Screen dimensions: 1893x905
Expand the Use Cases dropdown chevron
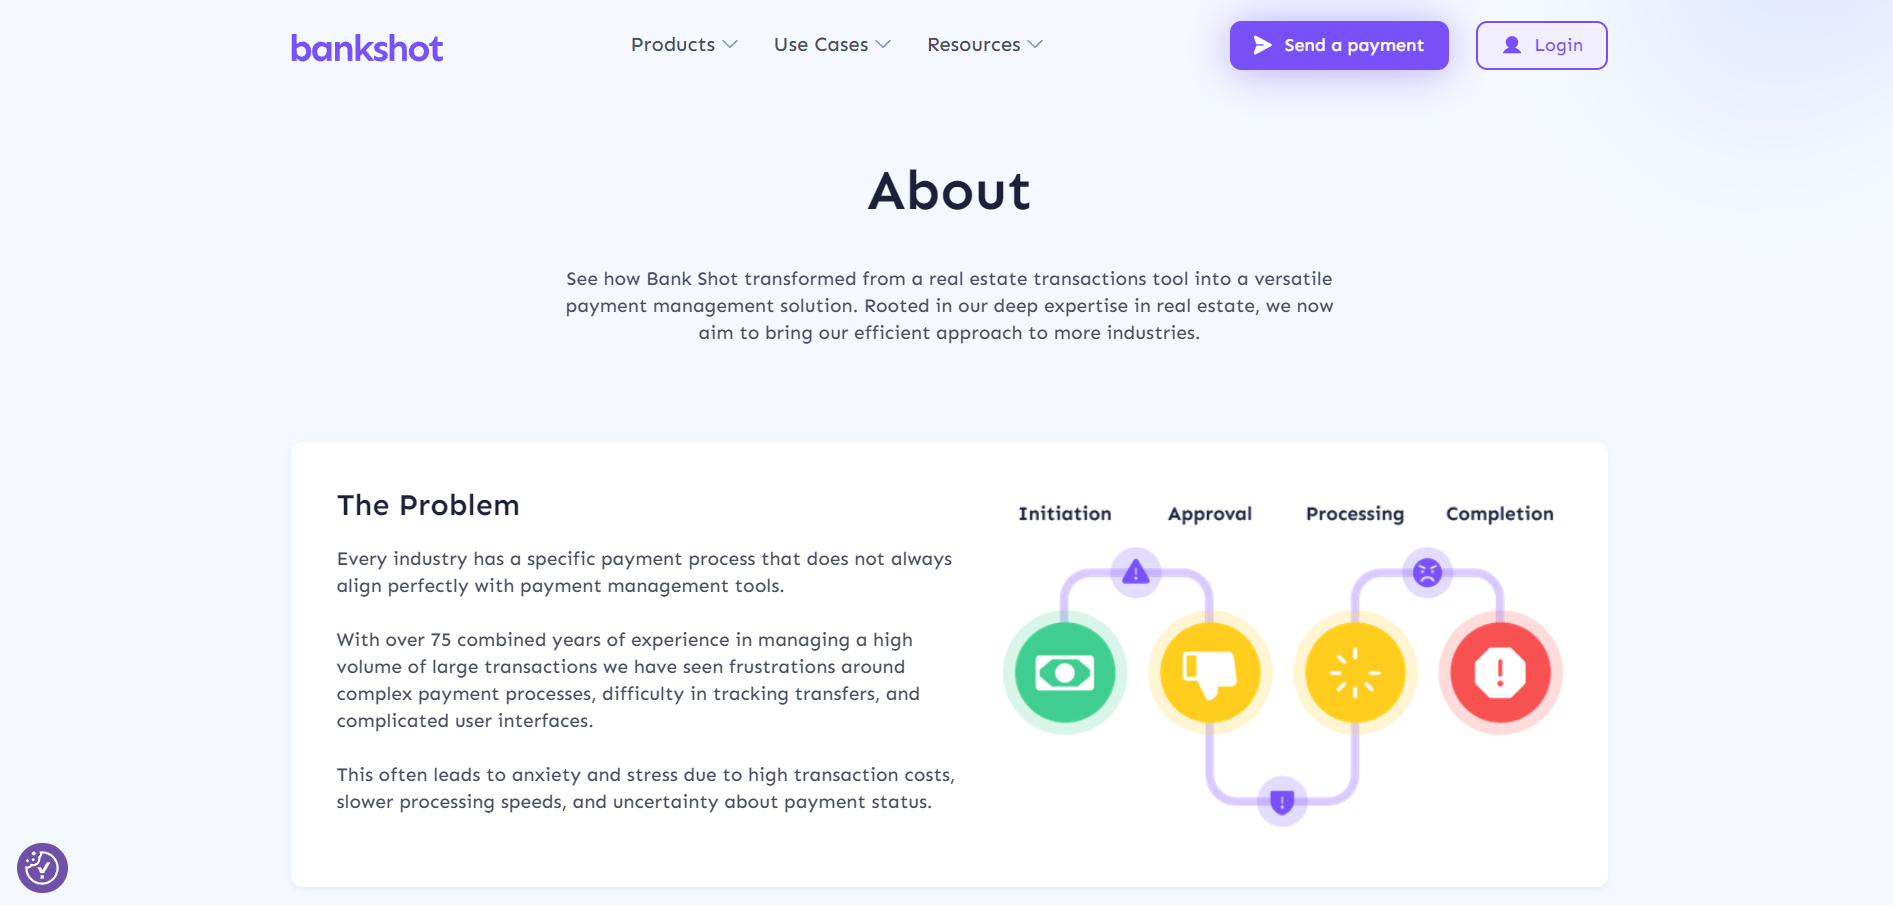[x=883, y=45]
